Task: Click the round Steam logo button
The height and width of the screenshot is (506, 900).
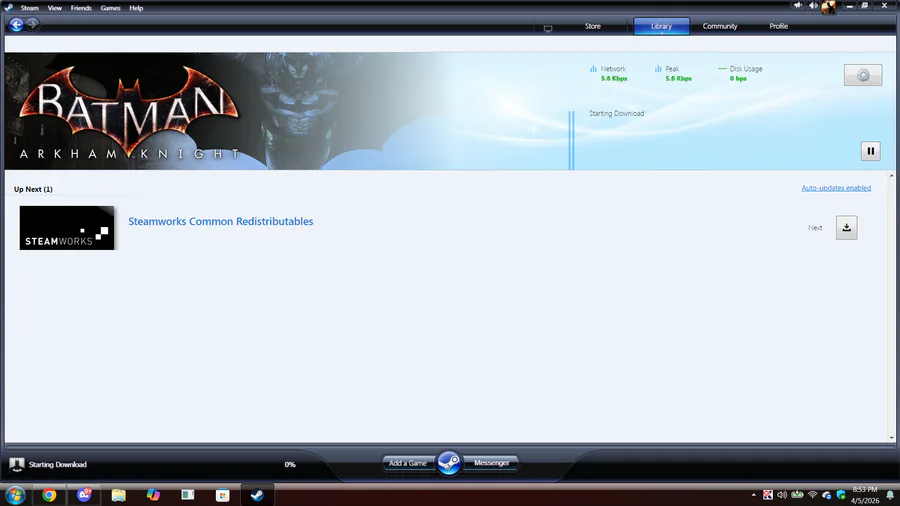Action: coord(449,462)
